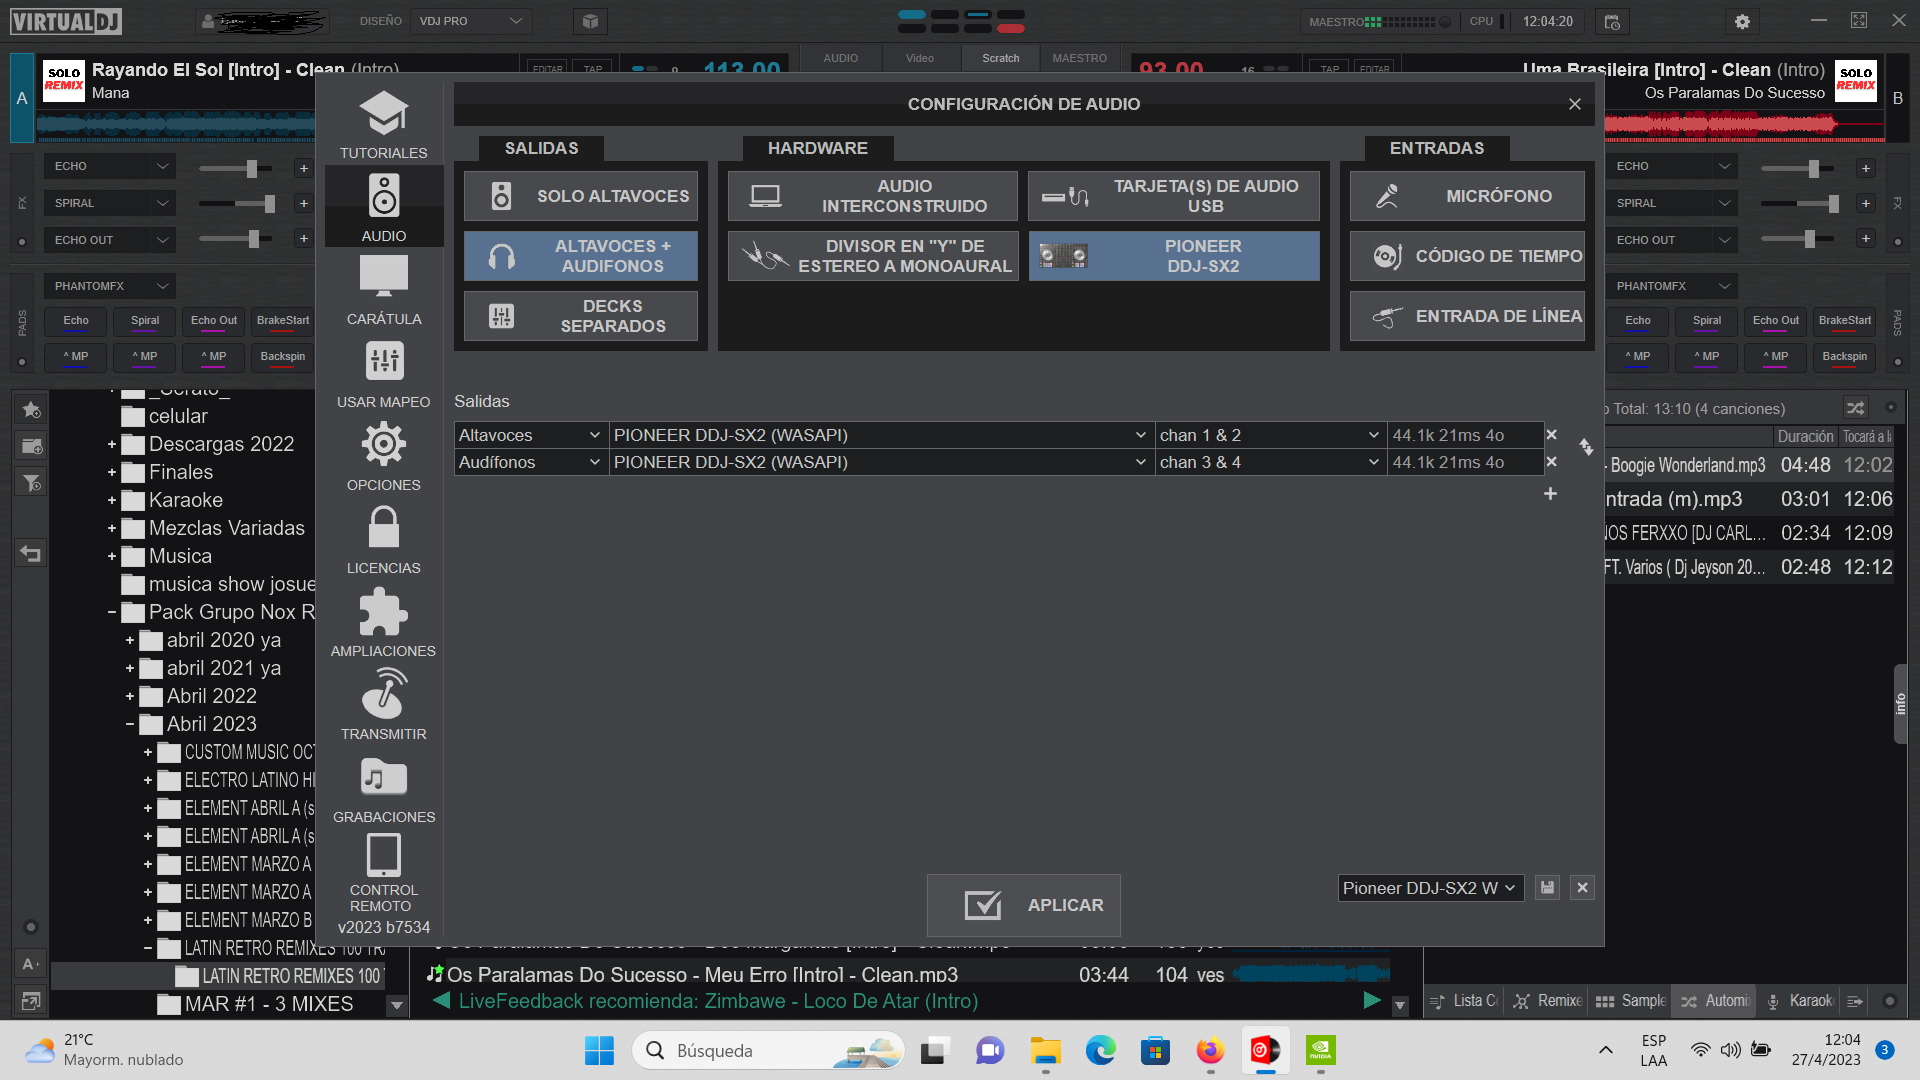Remove the Altavoces output row
This screenshot has width=1920, height=1080.
1551,435
